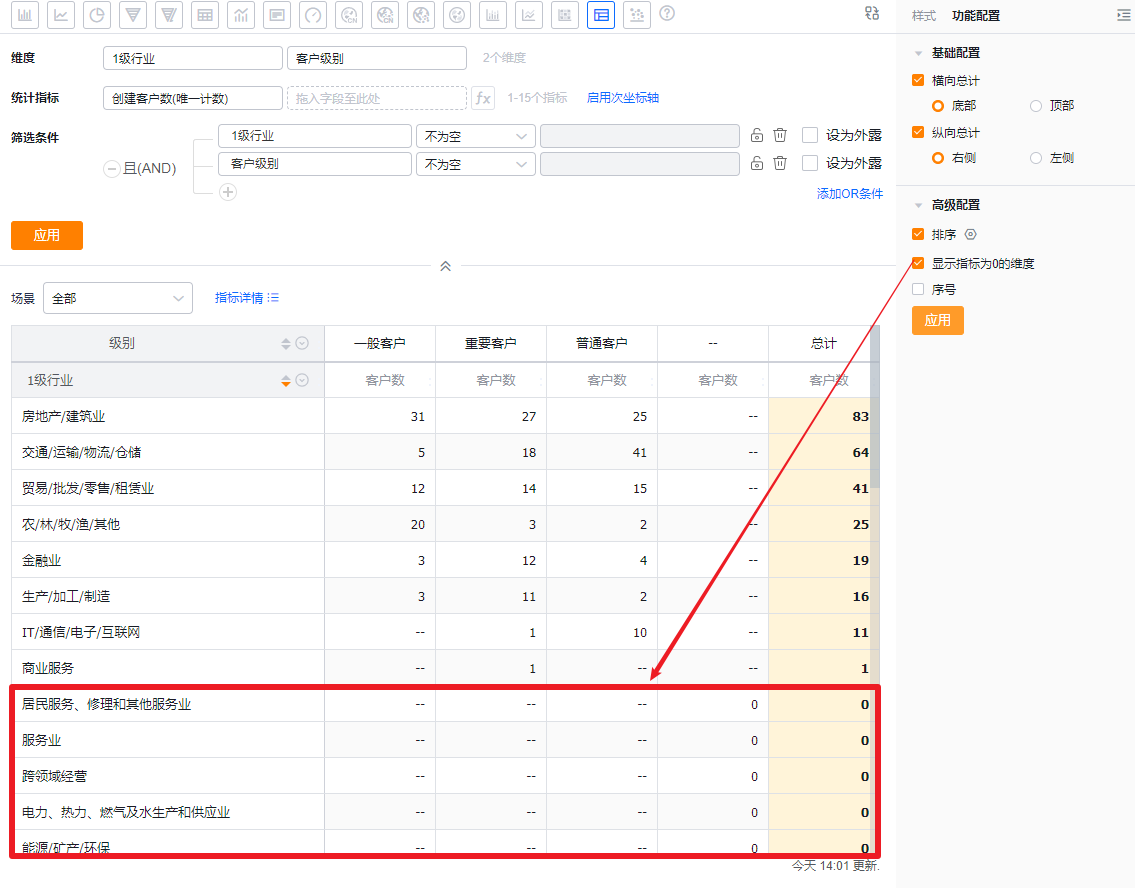
Task: Select the highlighted blue cross-table icon
Action: [x=601, y=14]
